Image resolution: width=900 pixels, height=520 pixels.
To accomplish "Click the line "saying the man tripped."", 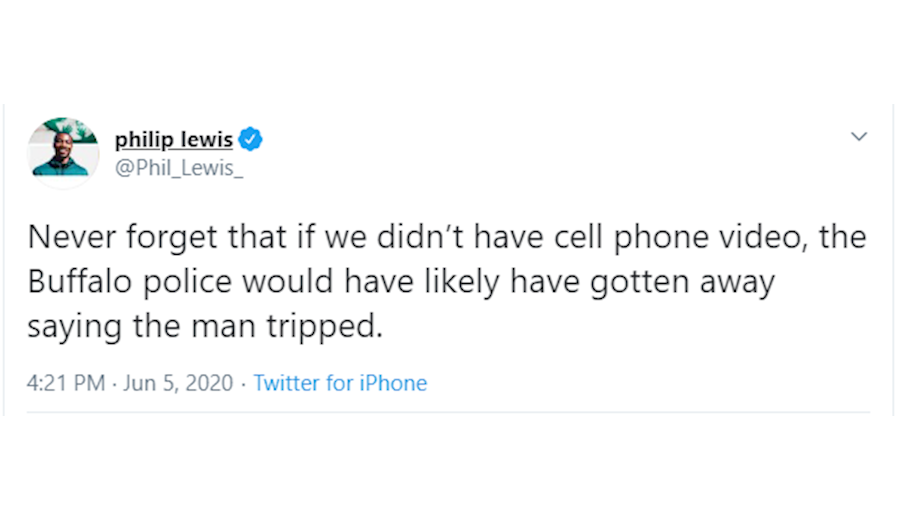I will tap(204, 327).
